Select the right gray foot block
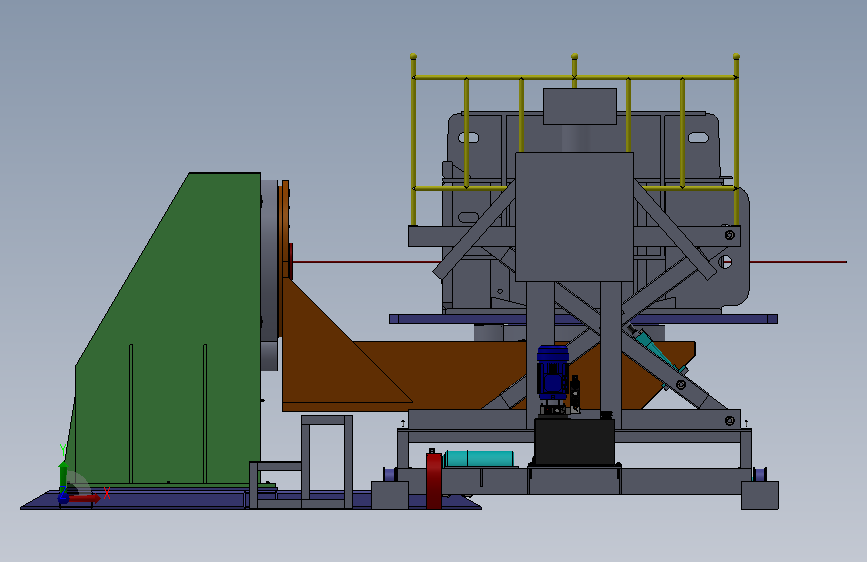867x562 pixels. [x=760, y=495]
